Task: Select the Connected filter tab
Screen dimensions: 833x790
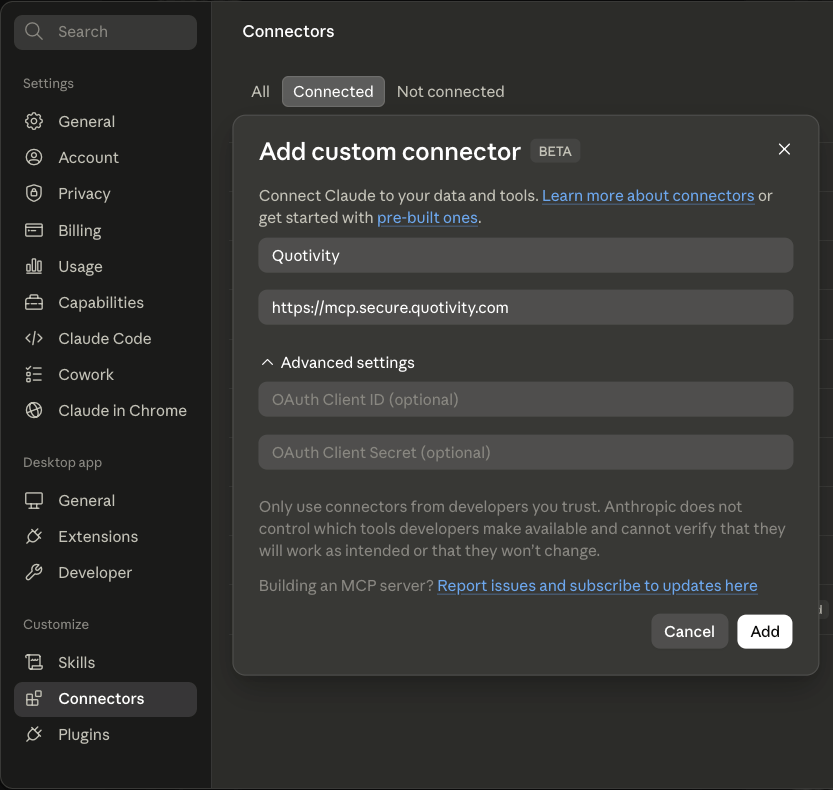Action: pos(333,91)
